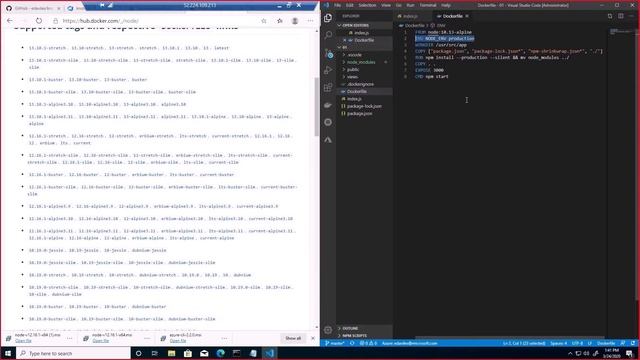Open the Extensions view in activity bar
This screenshot has width=640, height=360.
coord(328,87)
